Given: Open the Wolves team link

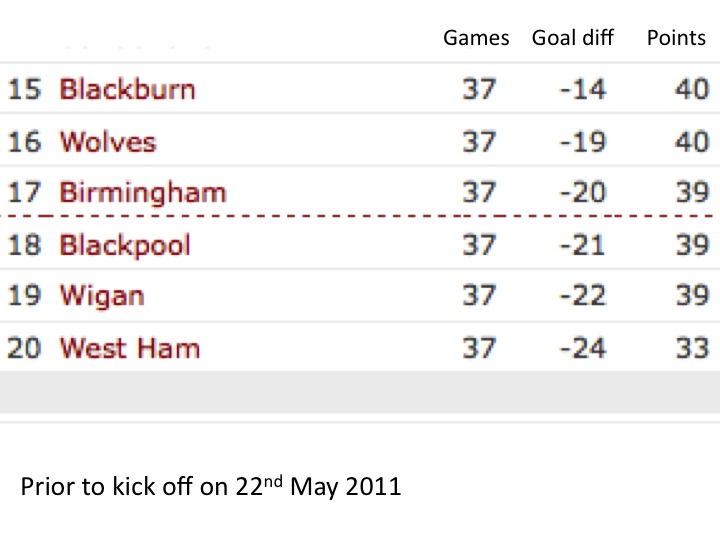Looking at the screenshot, I should click(x=108, y=141).
